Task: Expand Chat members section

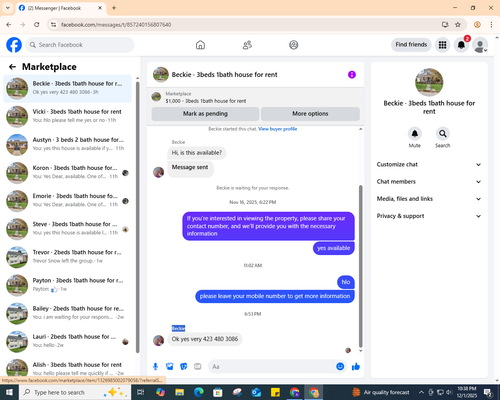Action: point(429,182)
